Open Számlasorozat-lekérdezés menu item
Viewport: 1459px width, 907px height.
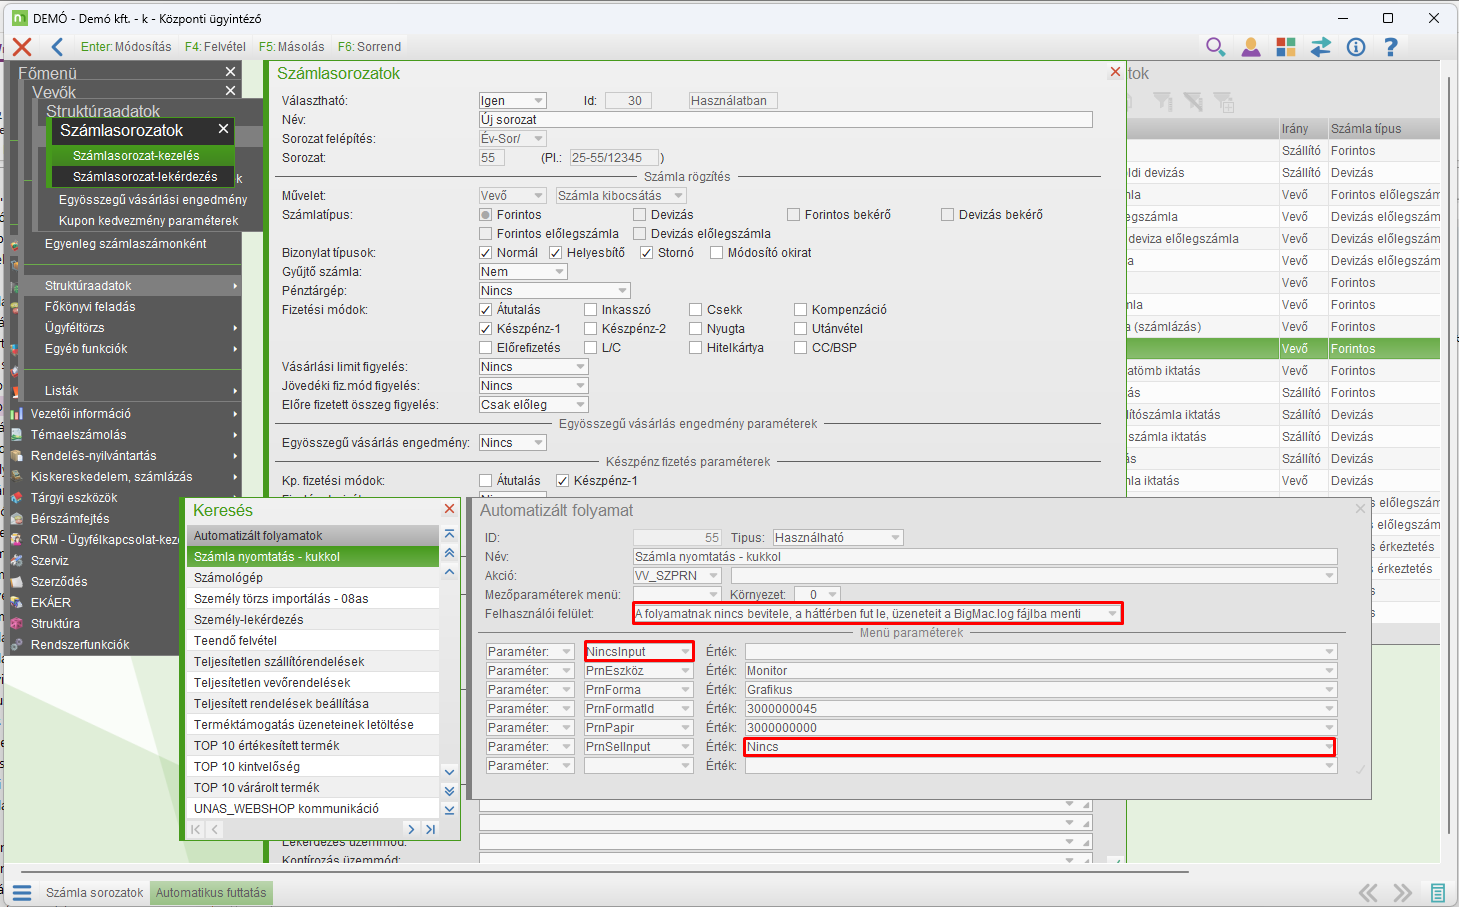[x=145, y=177]
